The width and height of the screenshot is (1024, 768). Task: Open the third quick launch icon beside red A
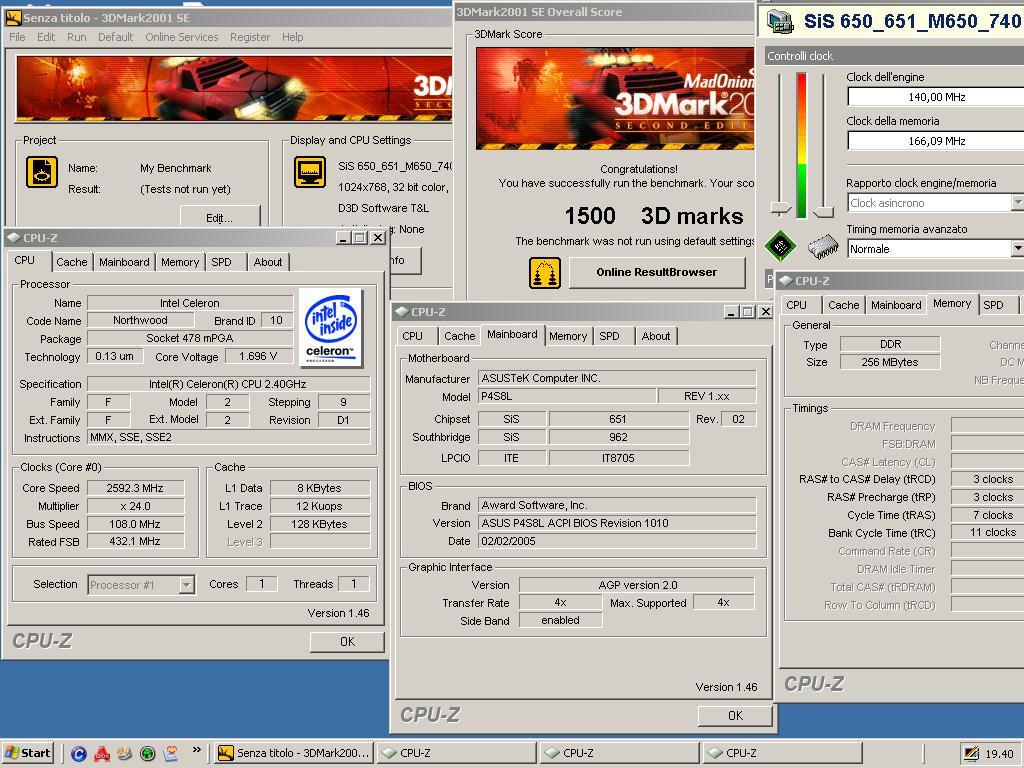click(x=125, y=754)
